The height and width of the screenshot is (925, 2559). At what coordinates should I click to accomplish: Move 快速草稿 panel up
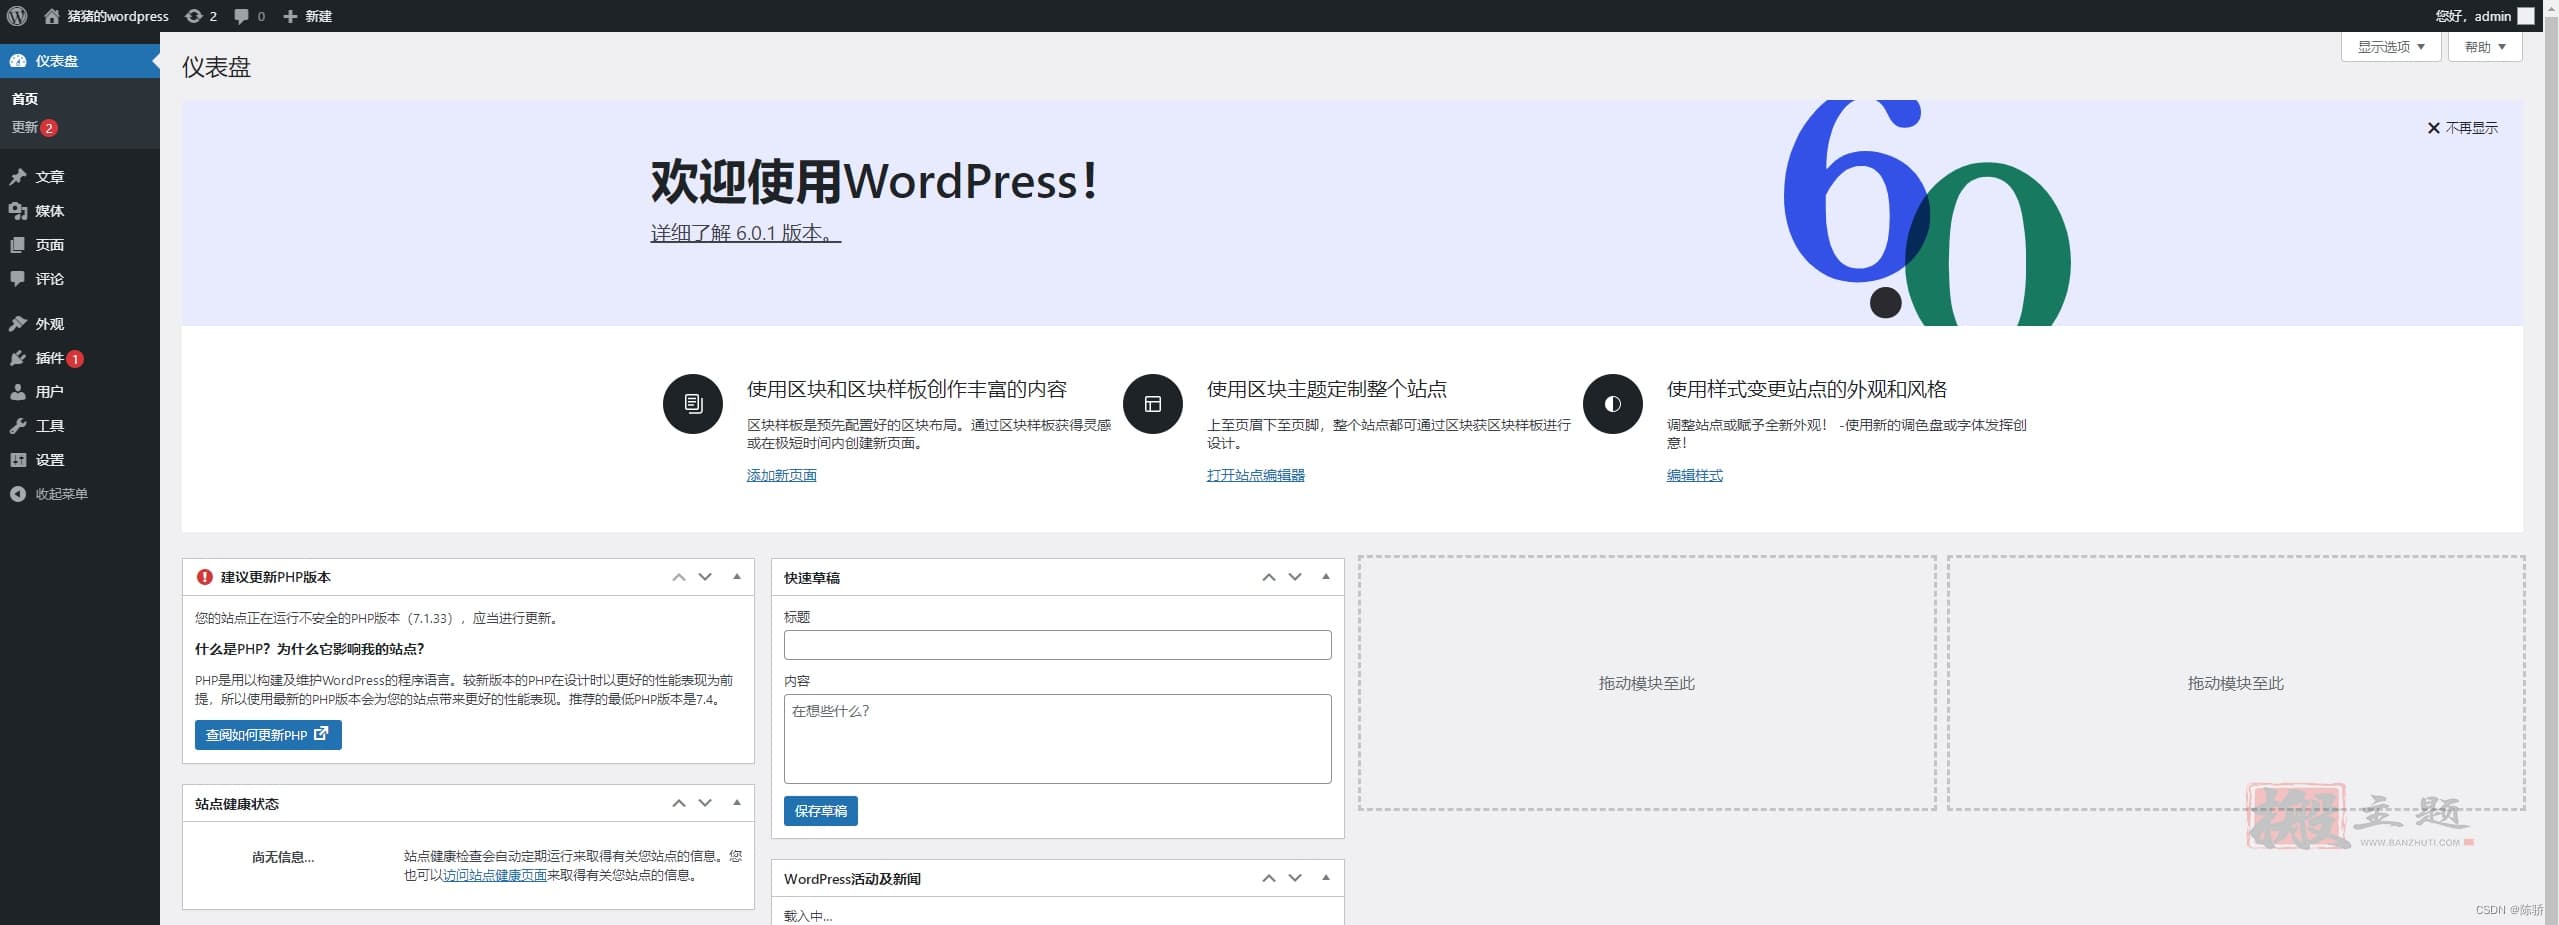tap(1269, 577)
